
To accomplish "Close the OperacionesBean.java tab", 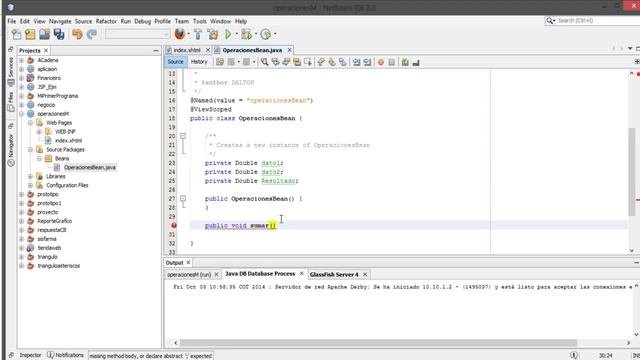I will [289, 50].
